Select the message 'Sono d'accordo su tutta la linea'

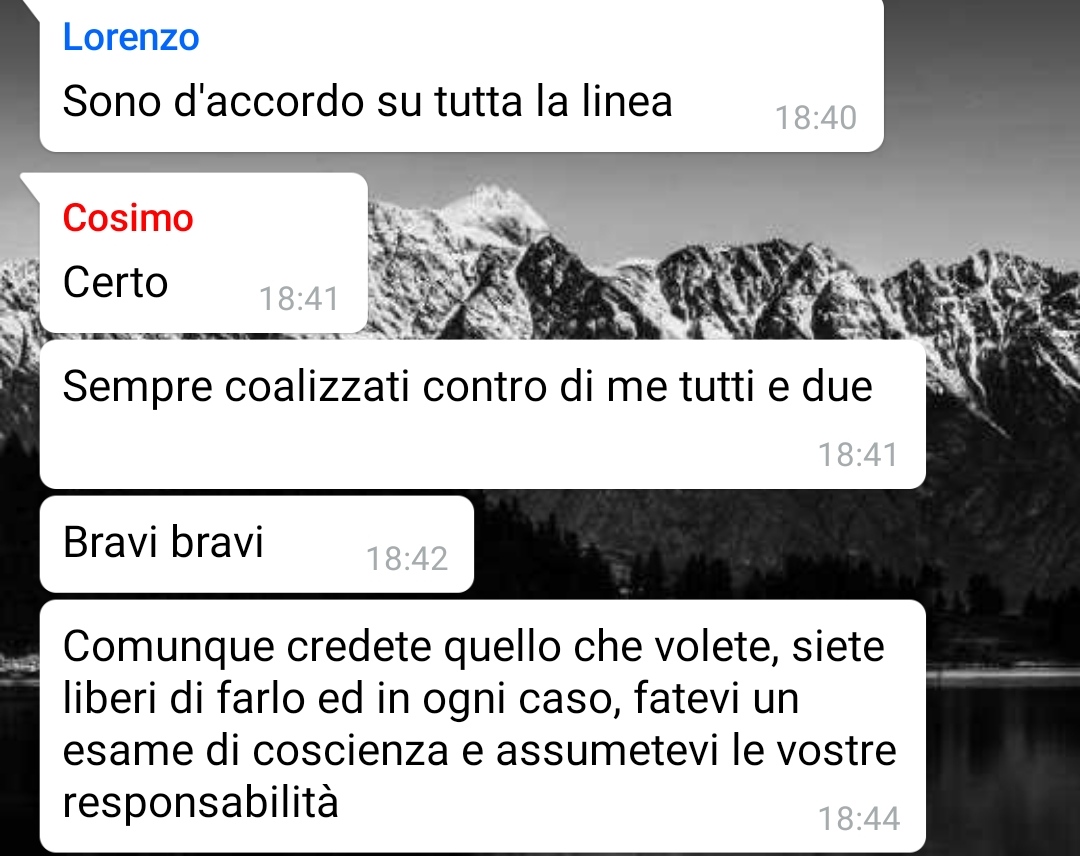pyautogui.click(x=367, y=102)
